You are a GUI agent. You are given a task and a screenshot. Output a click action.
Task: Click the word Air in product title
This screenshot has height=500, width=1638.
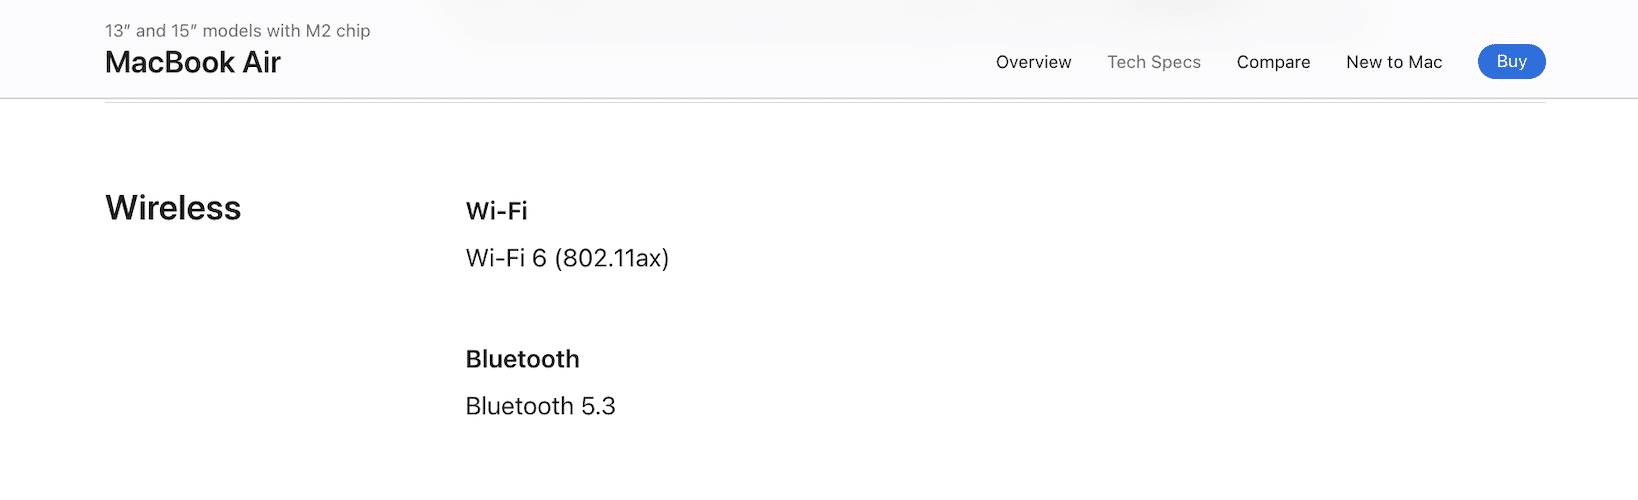262,62
